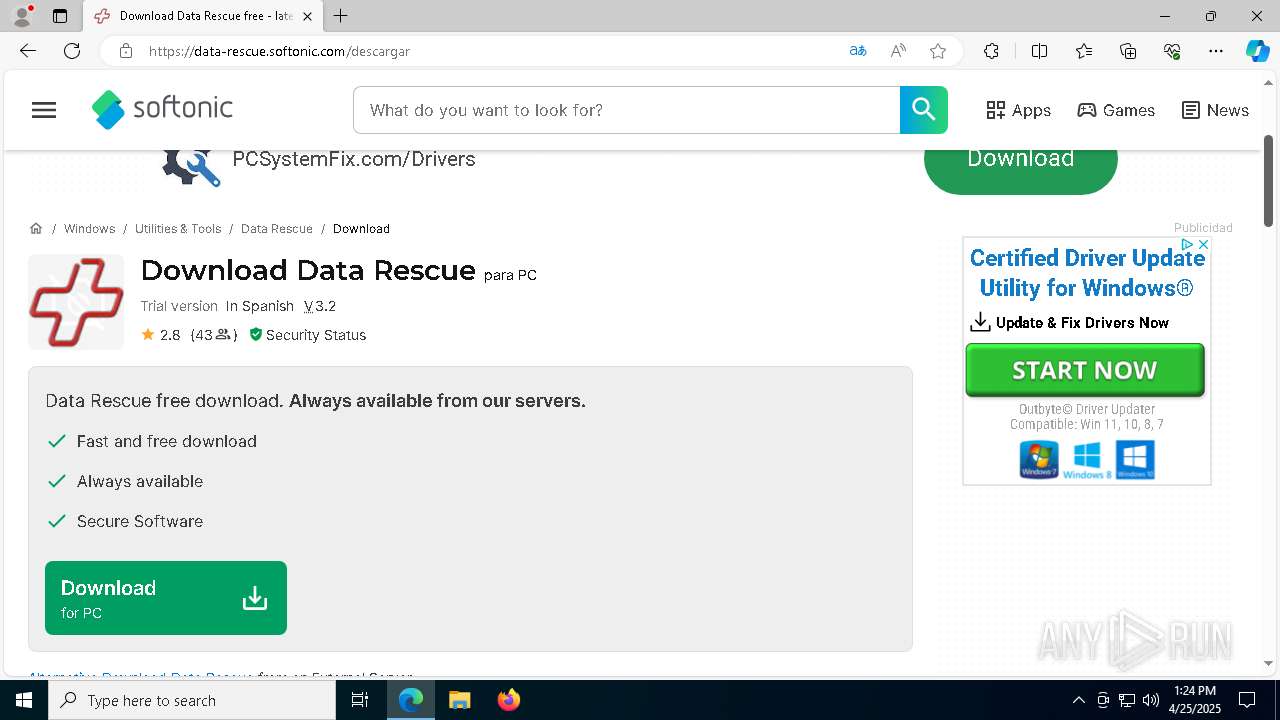
Task: Open Edge settings and more menu
Action: [1216, 51]
